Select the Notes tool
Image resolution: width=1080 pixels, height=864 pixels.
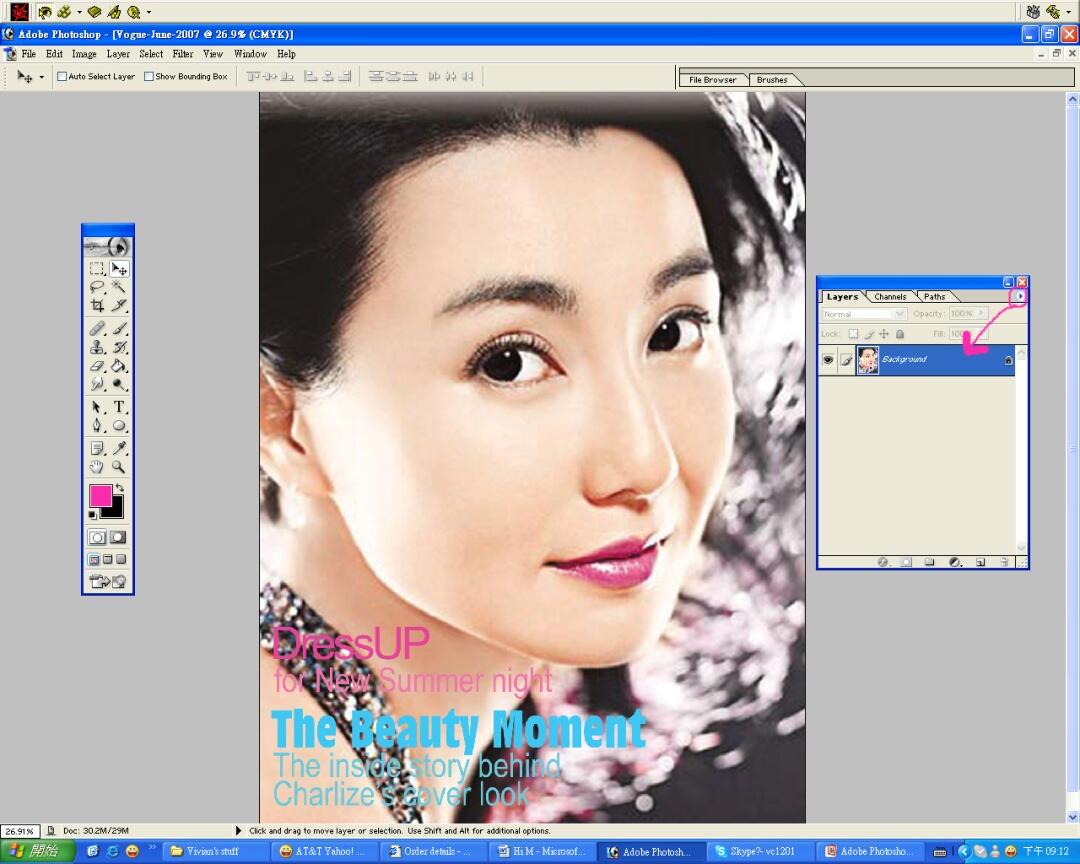[97, 449]
